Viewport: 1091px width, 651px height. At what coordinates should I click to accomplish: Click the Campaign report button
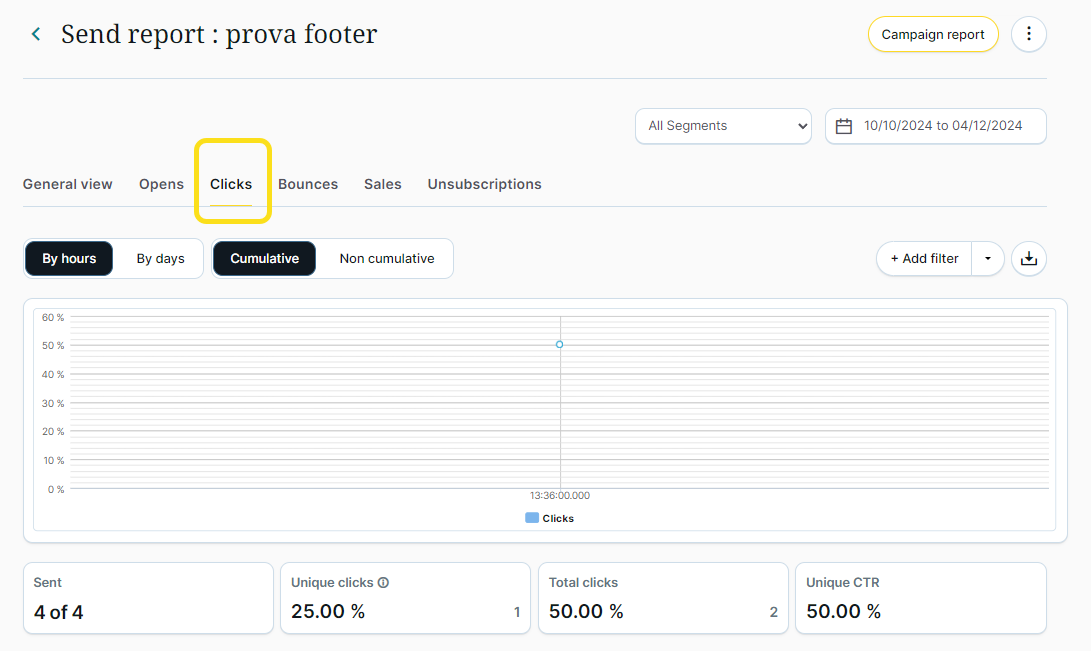click(x=932, y=34)
